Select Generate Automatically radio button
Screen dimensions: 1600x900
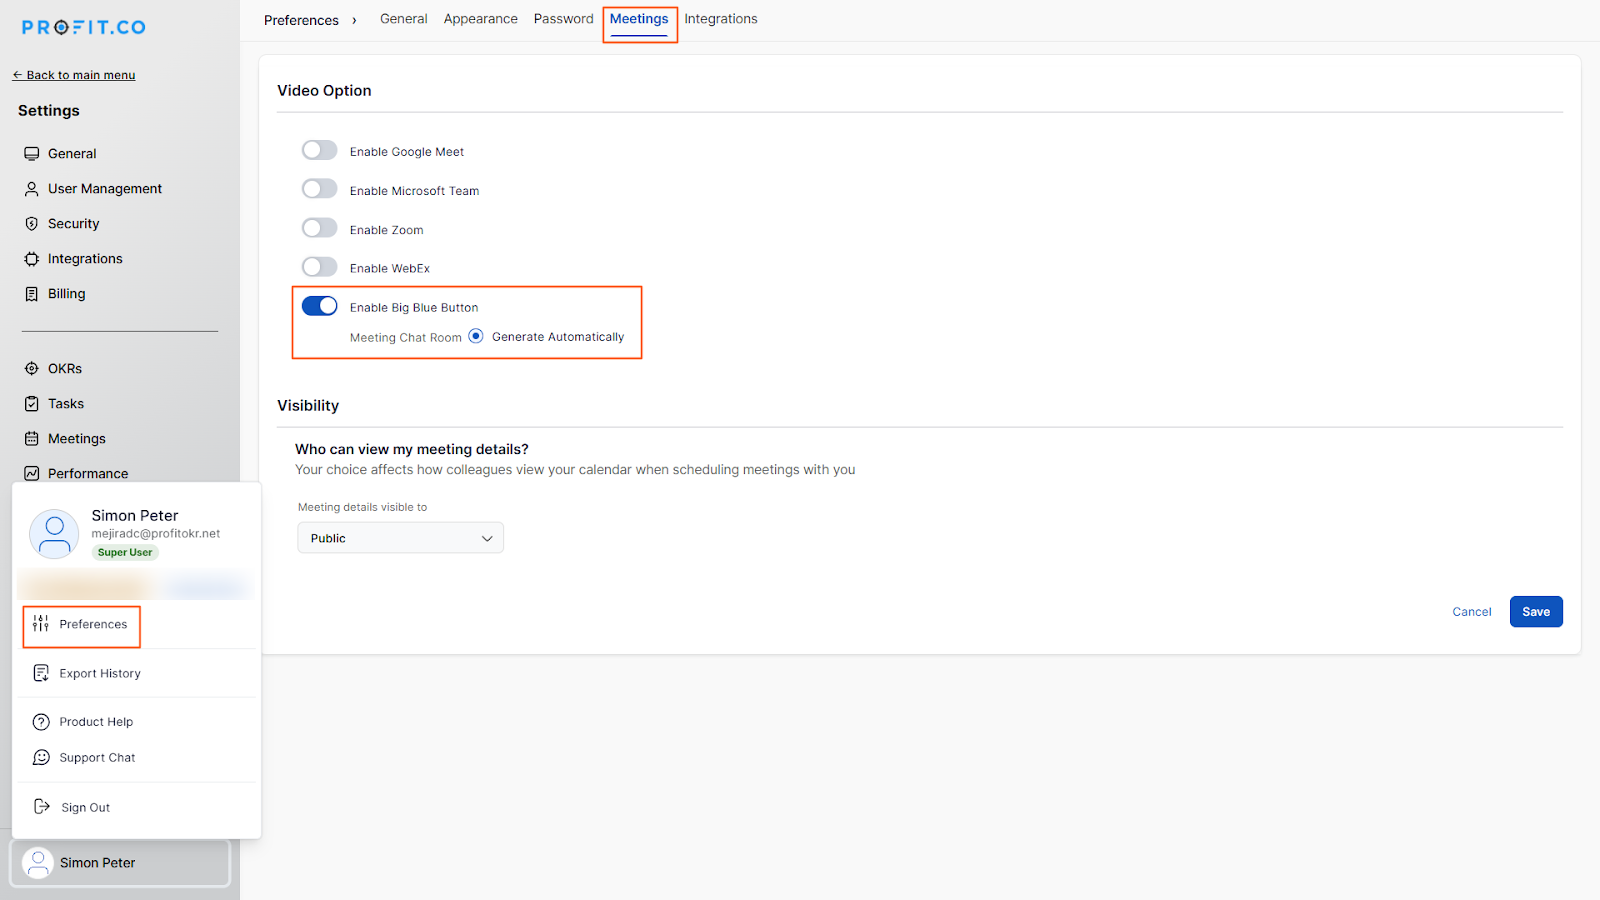[476, 336]
